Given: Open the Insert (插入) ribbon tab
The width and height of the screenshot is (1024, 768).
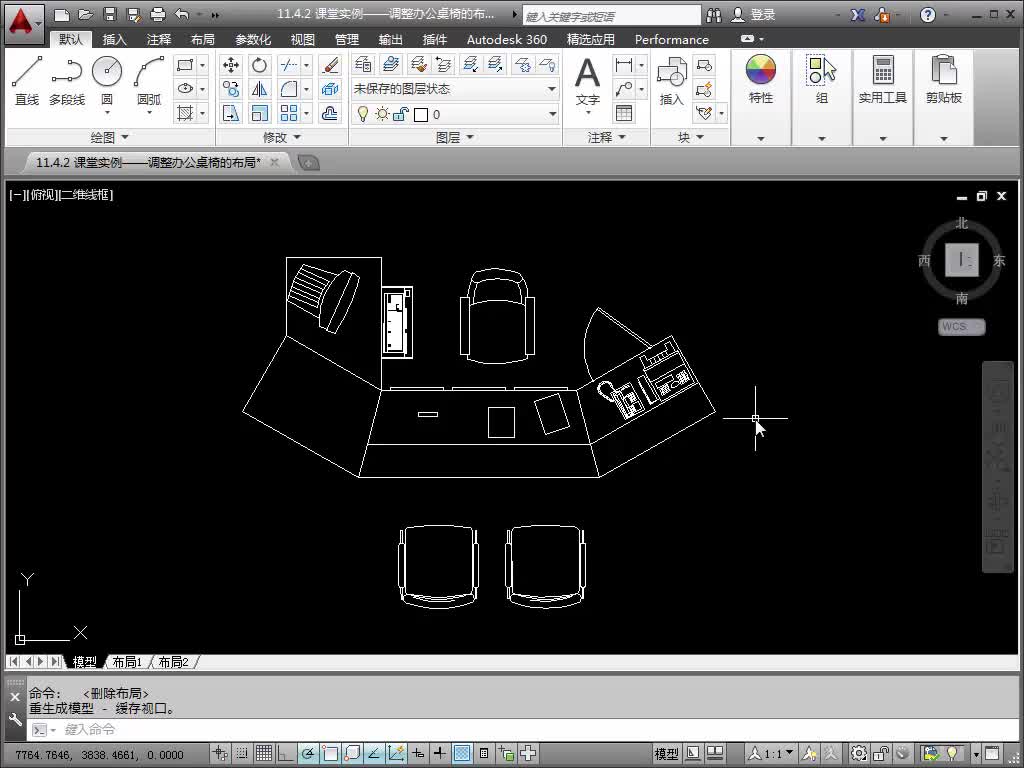Looking at the screenshot, I should 114,39.
